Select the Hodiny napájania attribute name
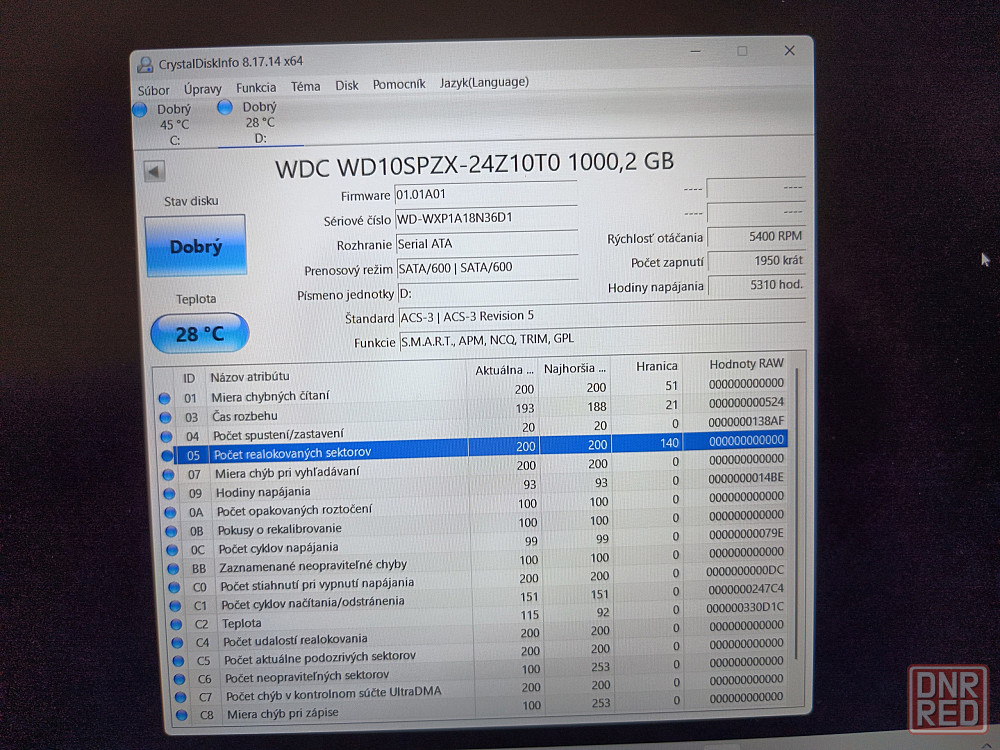Image resolution: width=1000 pixels, height=750 pixels. click(x=263, y=492)
